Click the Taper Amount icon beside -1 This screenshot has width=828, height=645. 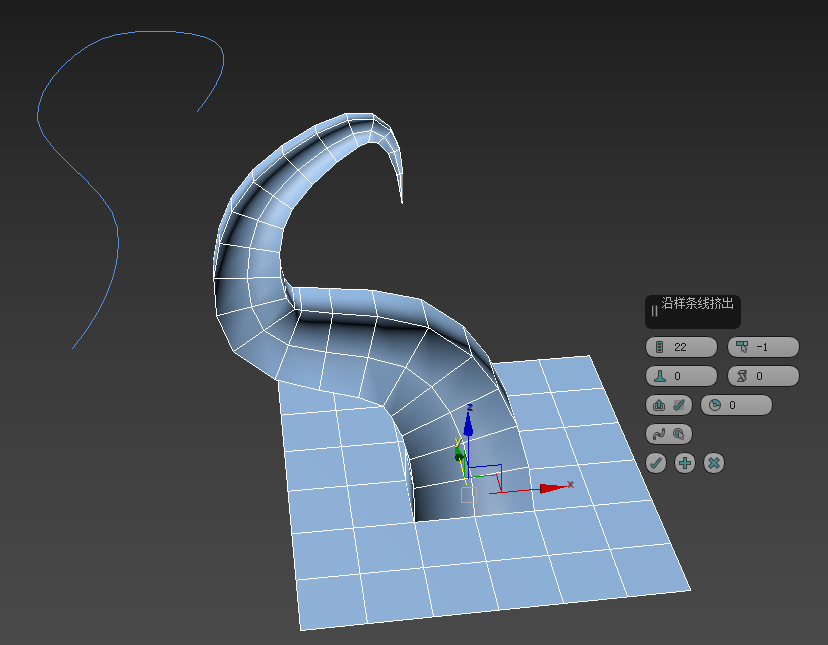pyautogui.click(x=741, y=347)
